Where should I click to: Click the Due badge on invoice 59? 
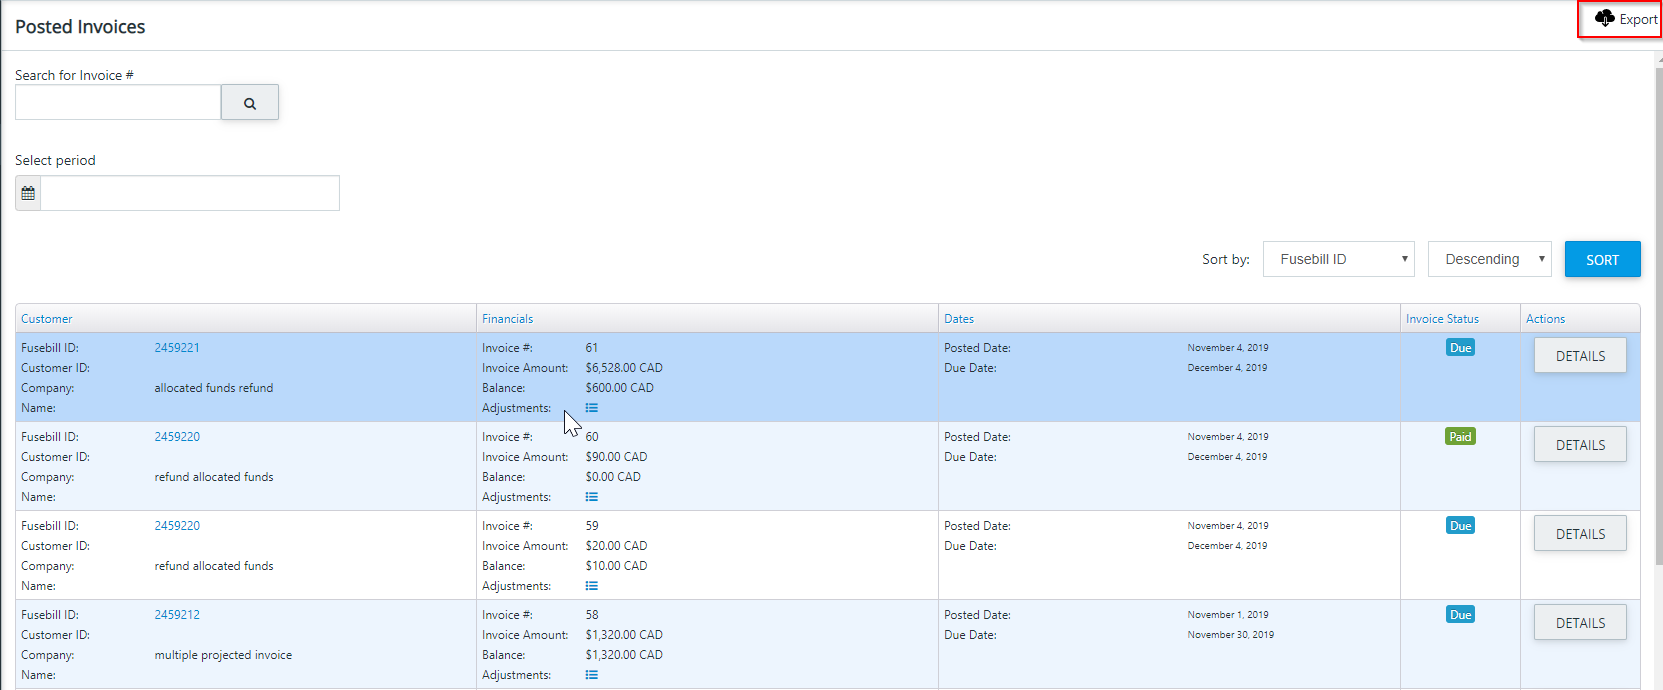[x=1460, y=526]
